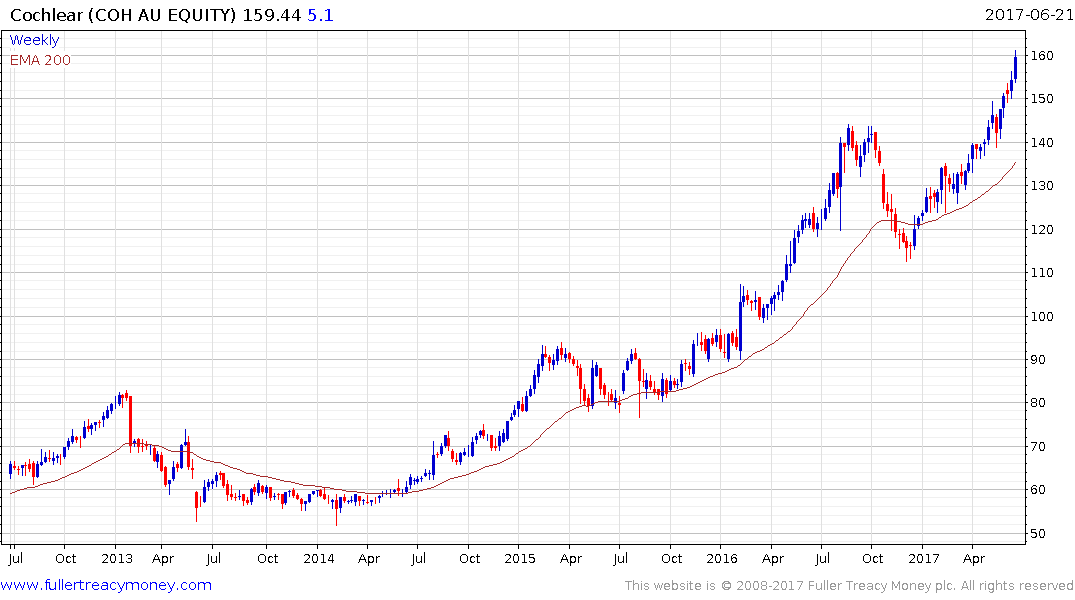
Task: Click the chart date 2017-06-21
Action: point(1029,14)
